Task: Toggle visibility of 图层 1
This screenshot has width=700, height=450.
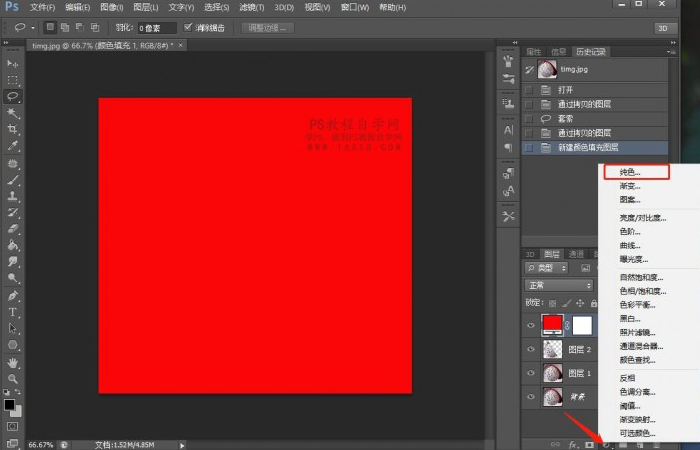Action: pos(531,373)
